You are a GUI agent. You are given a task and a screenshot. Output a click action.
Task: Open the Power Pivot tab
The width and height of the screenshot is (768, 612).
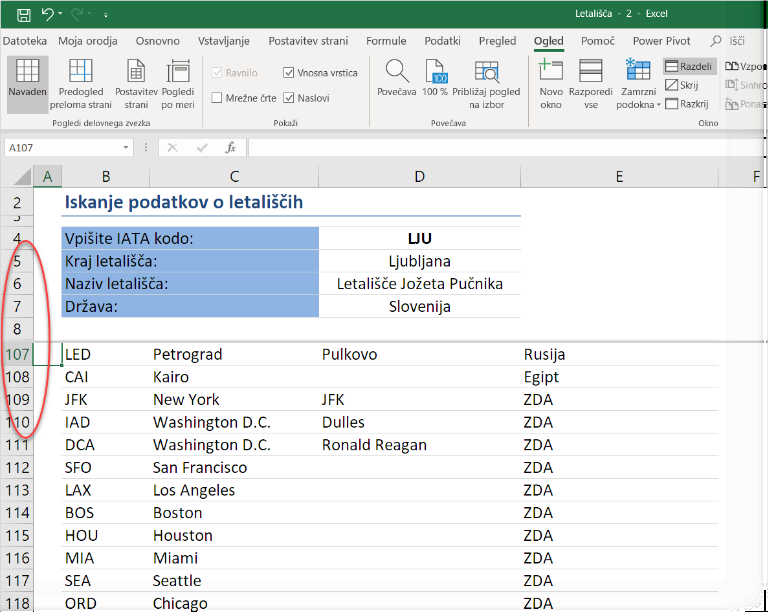(x=661, y=41)
